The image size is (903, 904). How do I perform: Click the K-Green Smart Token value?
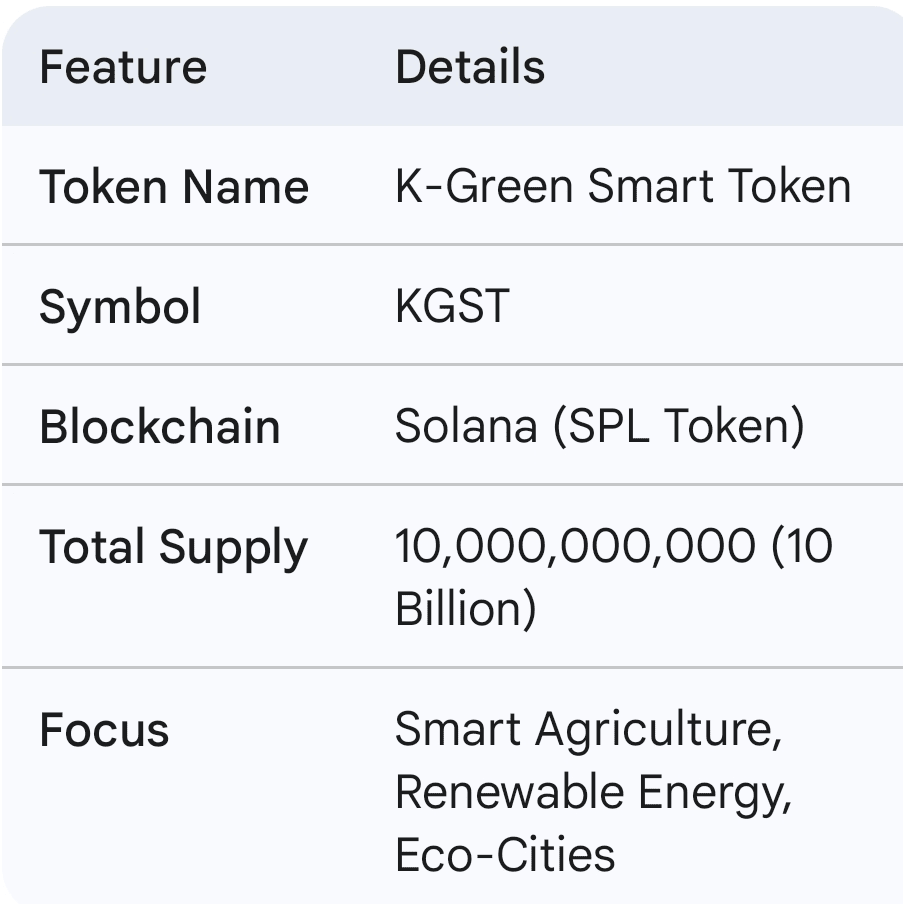tap(623, 186)
